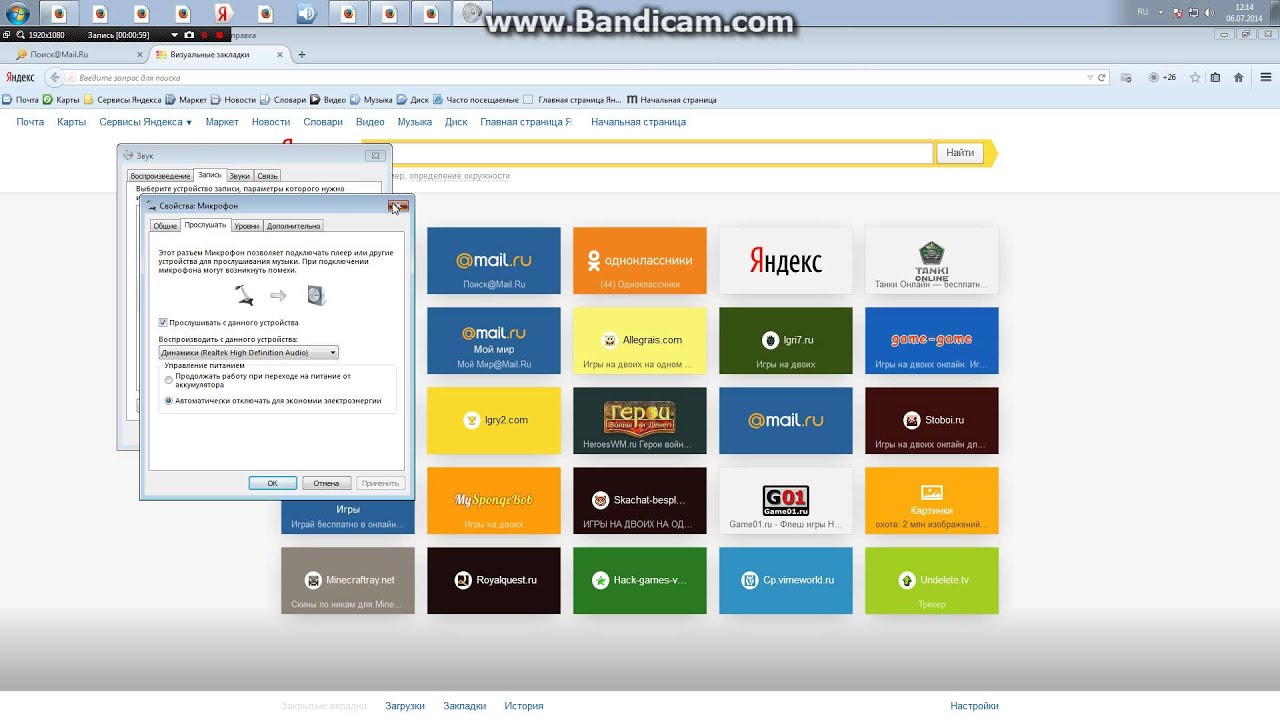Viewport: 1280px width, 720px height.
Task: Click the Словари page navigation link
Action: point(323,122)
